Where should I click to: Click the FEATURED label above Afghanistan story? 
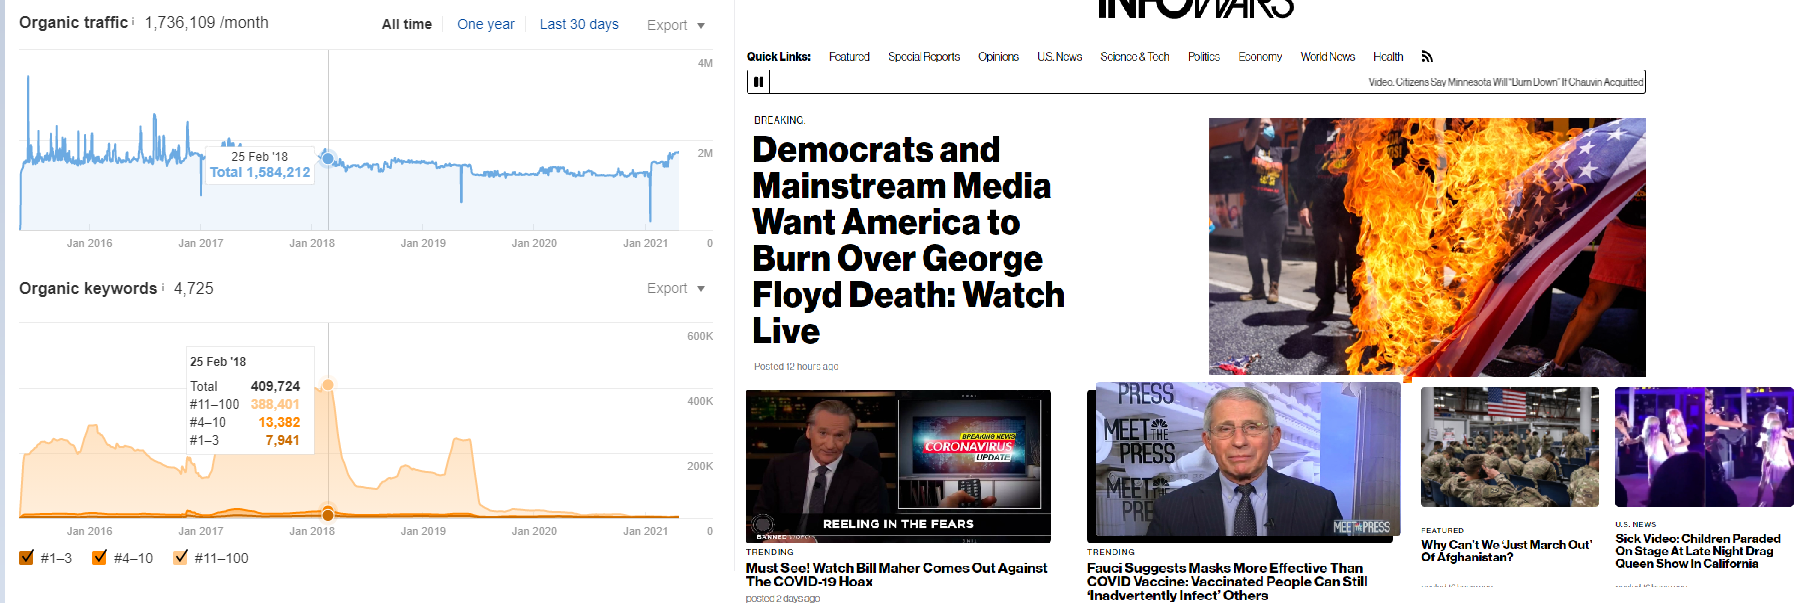coord(1442,530)
